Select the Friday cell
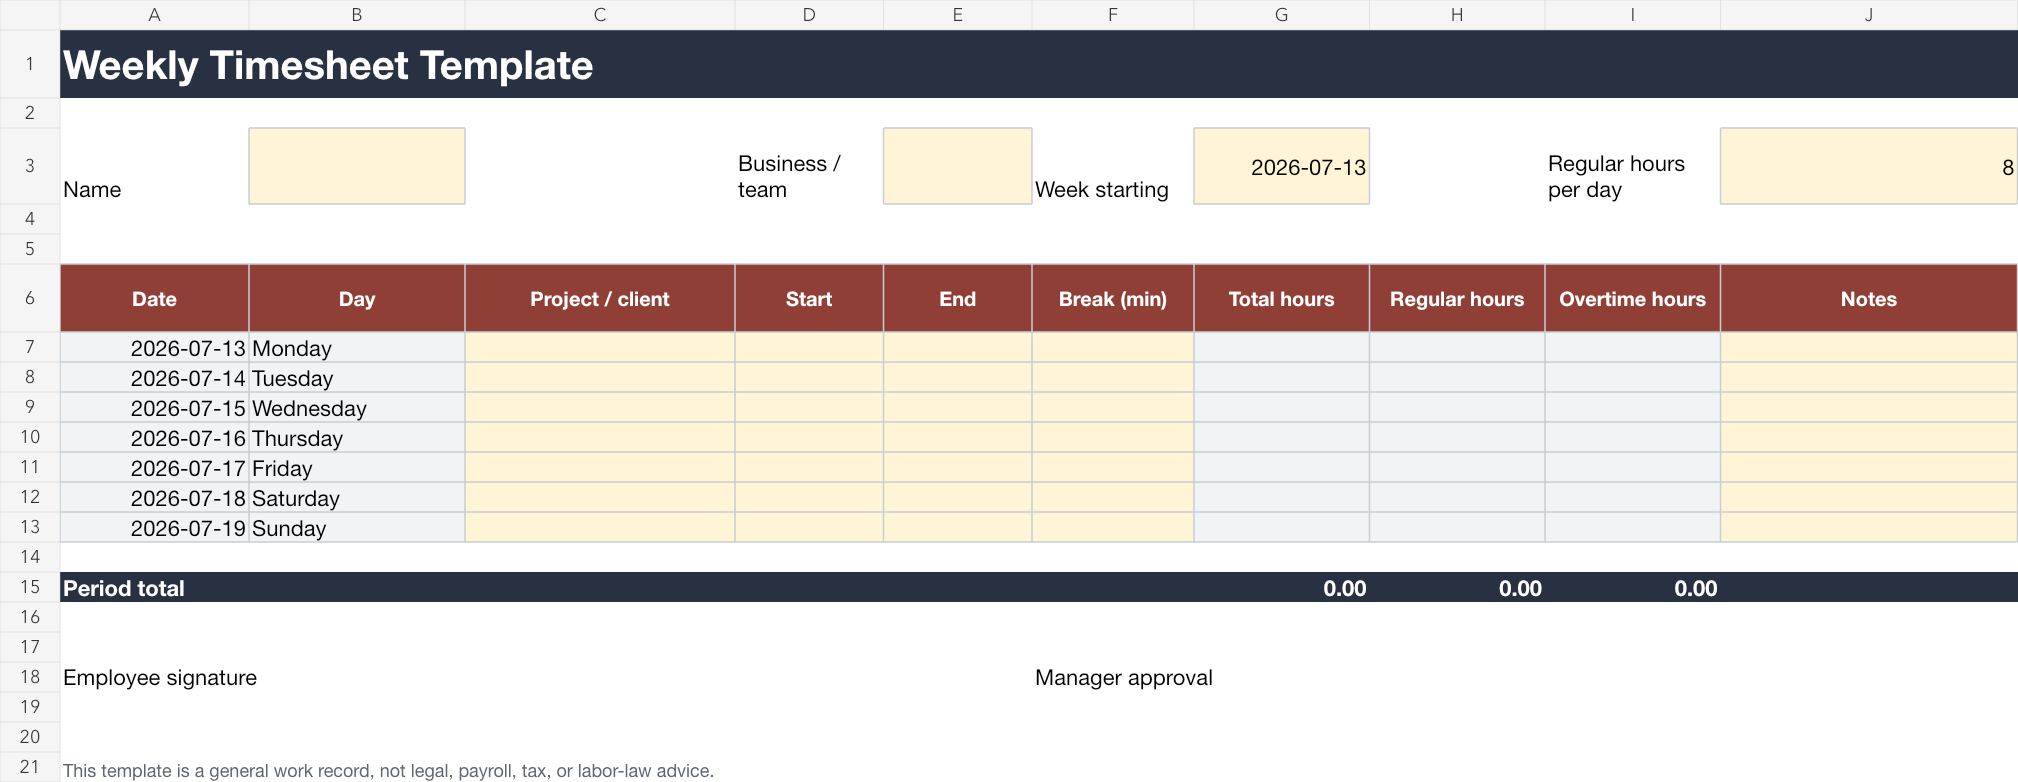2018x782 pixels. click(x=357, y=468)
